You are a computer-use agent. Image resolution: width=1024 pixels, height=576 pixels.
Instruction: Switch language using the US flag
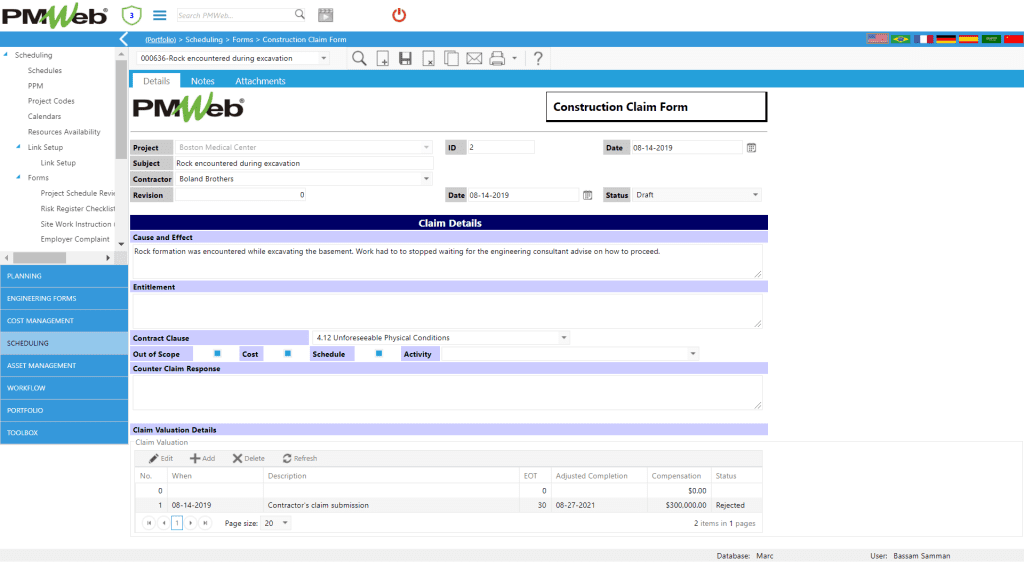click(878, 39)
